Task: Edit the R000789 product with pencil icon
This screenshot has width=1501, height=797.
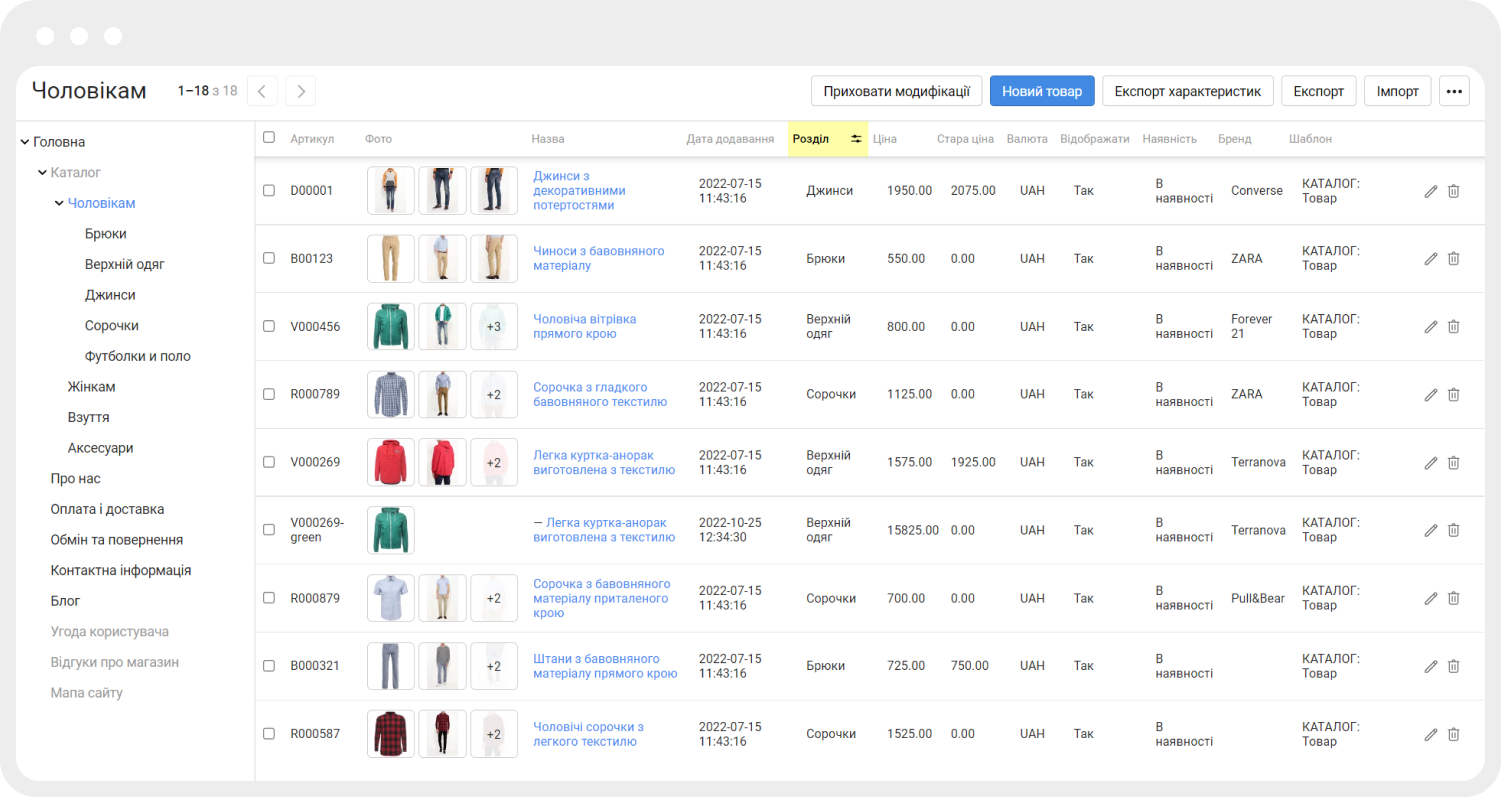Action: (1431, 395)
